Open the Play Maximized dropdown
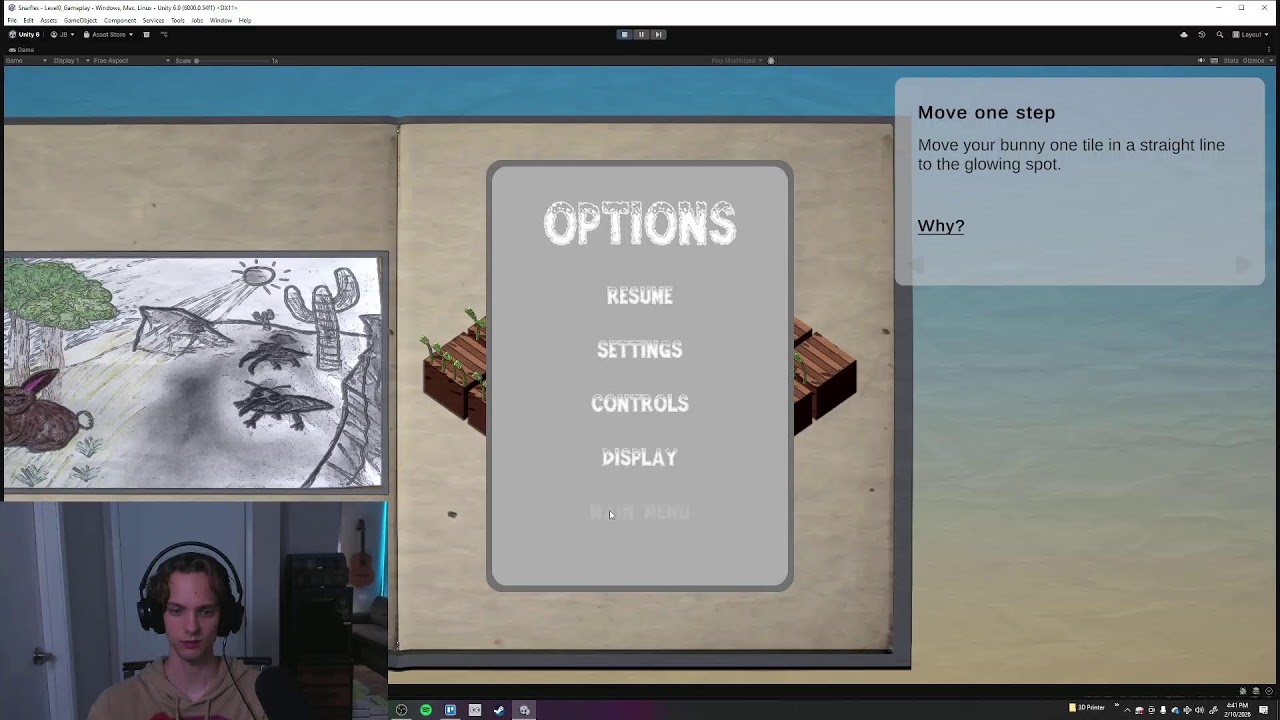This screenshot has height=720, width=1280. (x=737, y=60)
